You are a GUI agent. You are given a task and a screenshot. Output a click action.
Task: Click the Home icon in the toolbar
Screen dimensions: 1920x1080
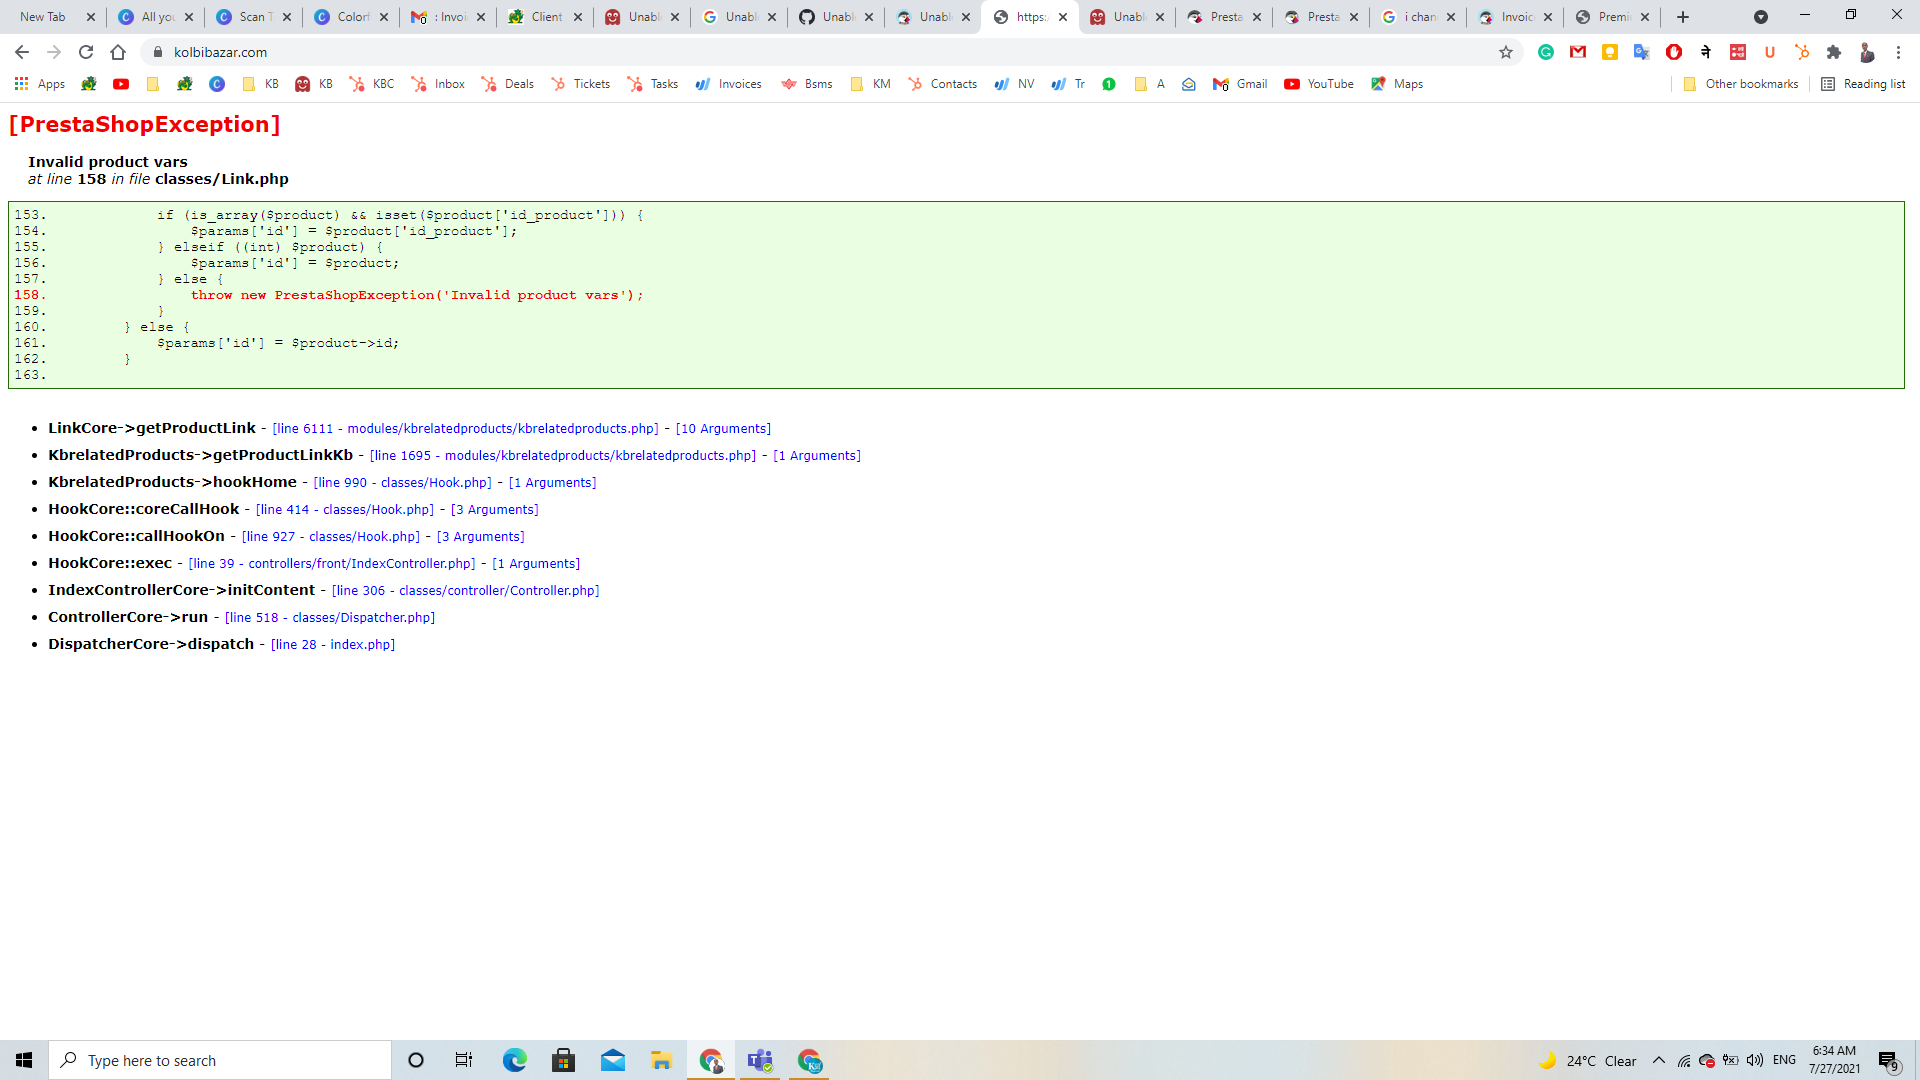point(118,52)
